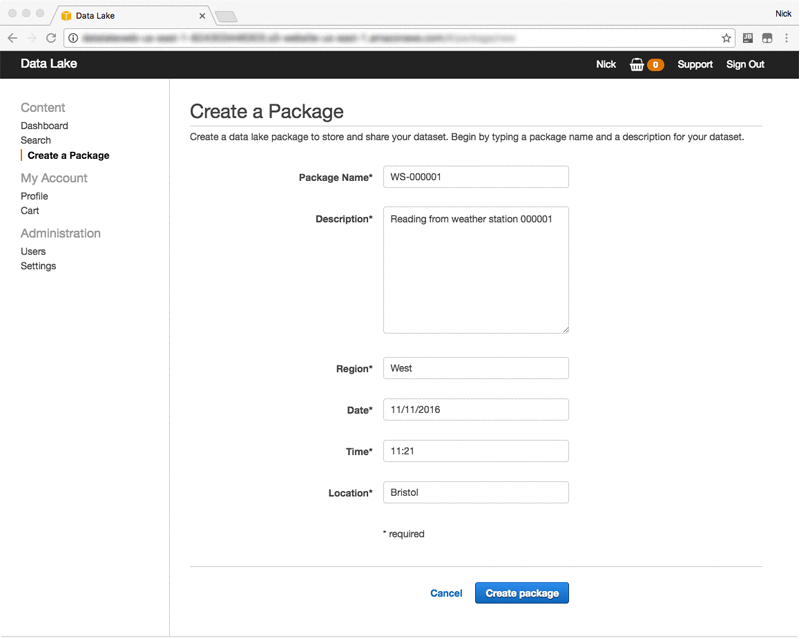Screen dimensions: 800x639
Task: Open the Chrome menu three-dot icon
Action: point(788,37)
